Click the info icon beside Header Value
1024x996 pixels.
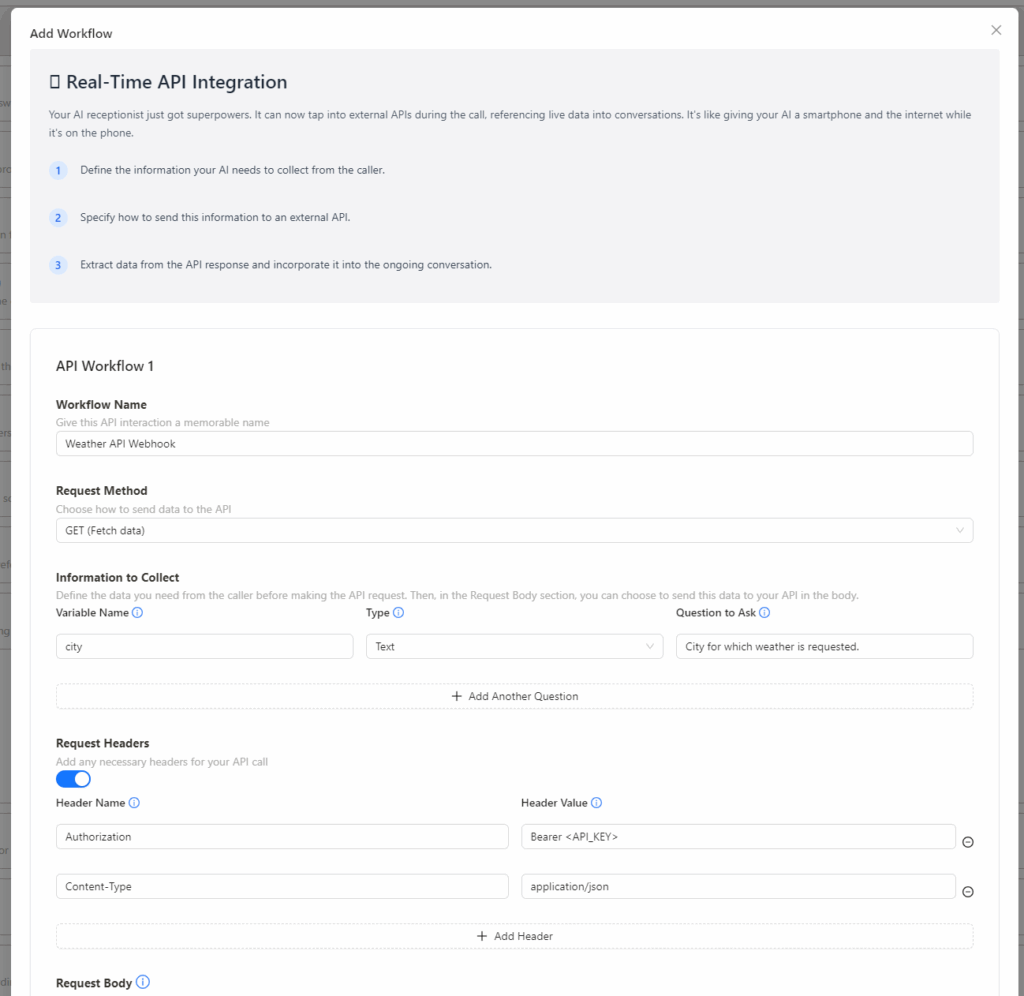pos(596,803)
